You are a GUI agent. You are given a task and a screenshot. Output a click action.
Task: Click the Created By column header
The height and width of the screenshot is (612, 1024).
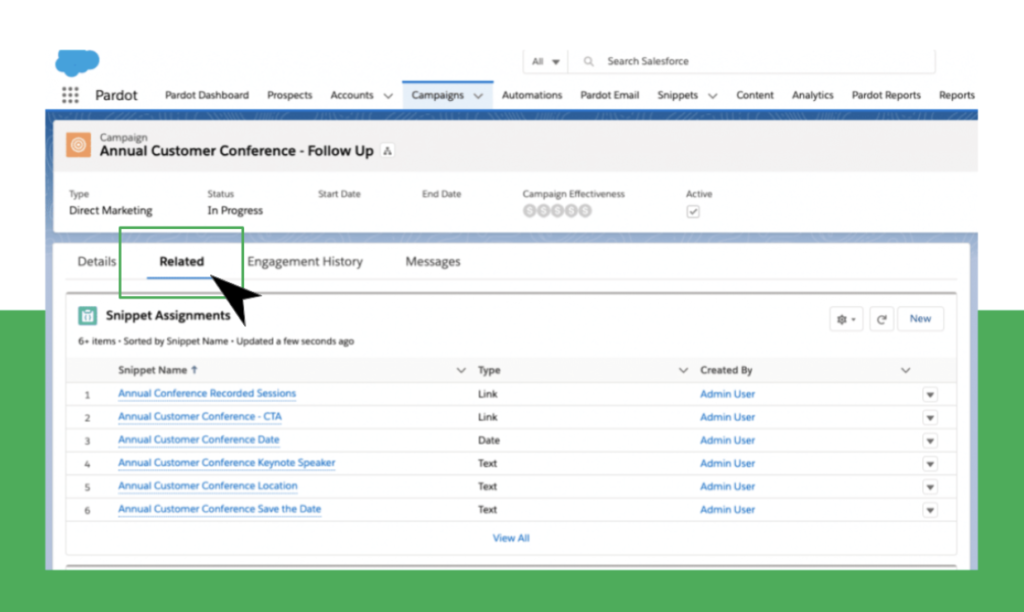click(726, 370)
